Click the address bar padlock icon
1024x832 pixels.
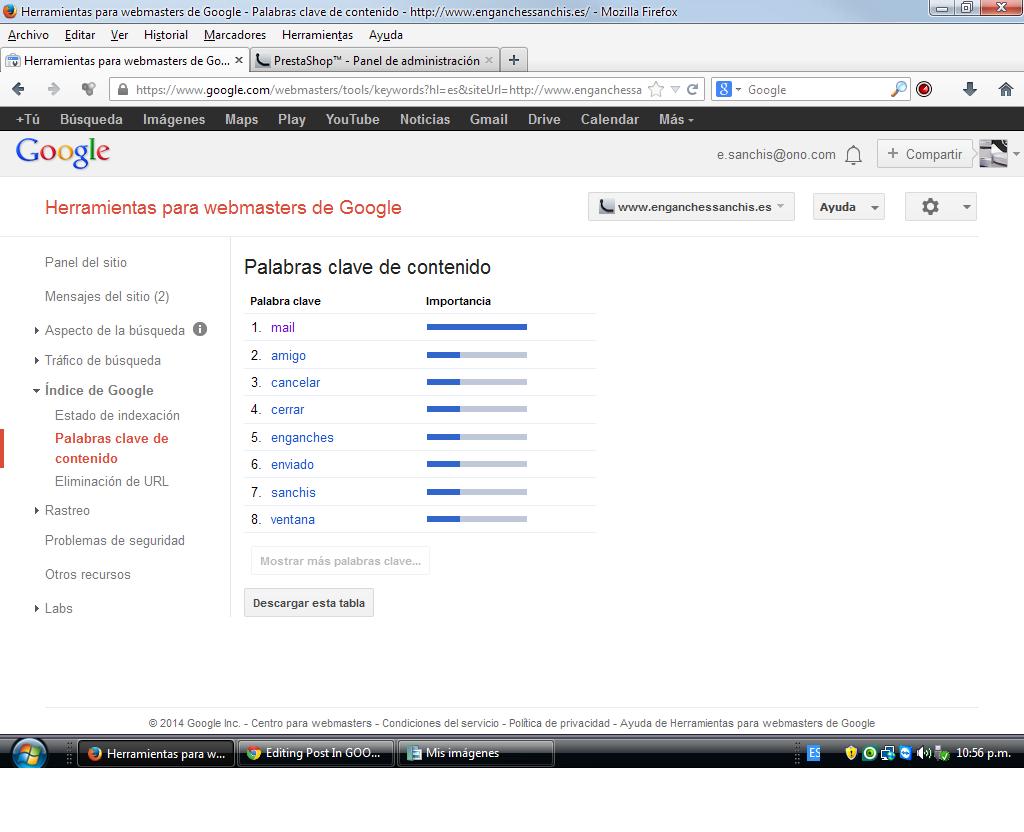tap(122, 89)
